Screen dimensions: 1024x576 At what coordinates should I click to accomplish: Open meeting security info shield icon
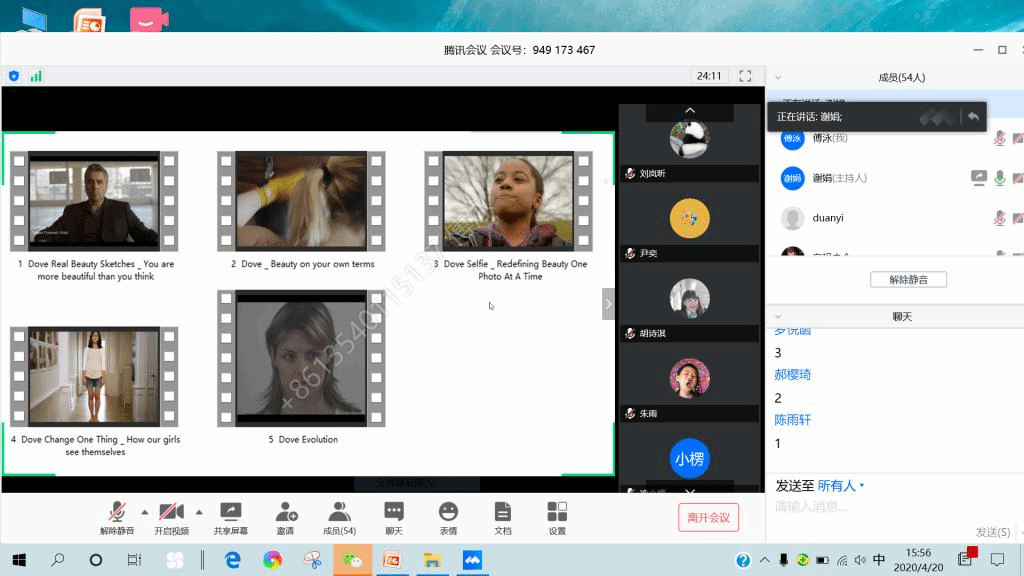pyautogui.click(x=14, y=76)
